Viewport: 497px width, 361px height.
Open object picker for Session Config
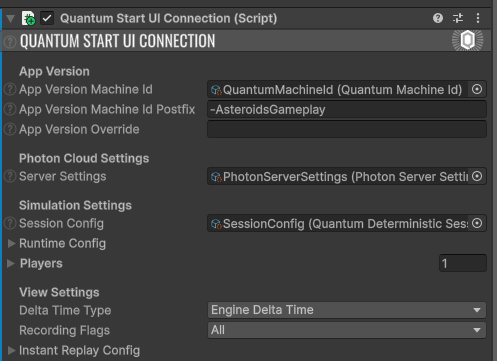(477, 223)
